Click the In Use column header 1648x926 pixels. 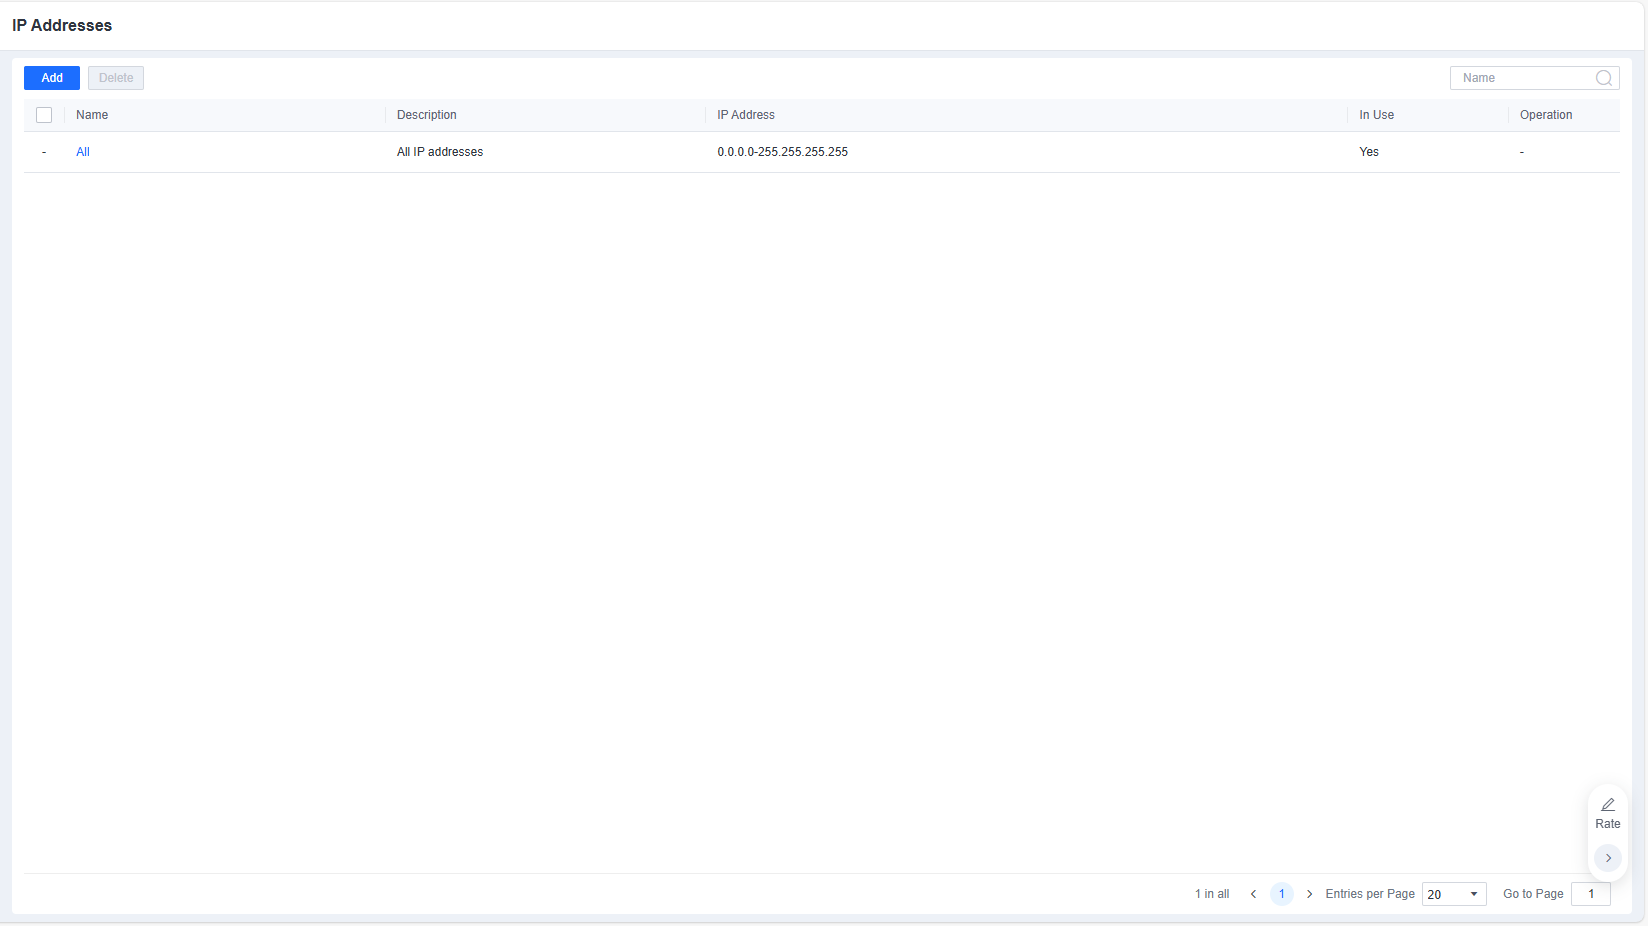point(1376,115)
